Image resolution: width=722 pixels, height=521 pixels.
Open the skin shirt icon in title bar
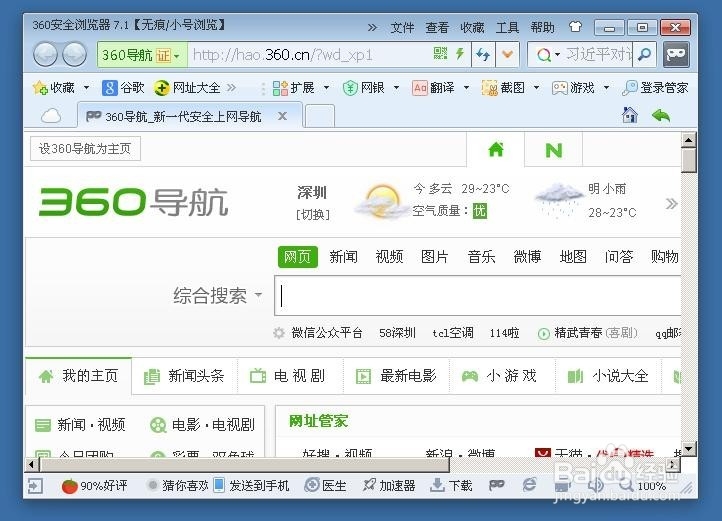point(575,27)
